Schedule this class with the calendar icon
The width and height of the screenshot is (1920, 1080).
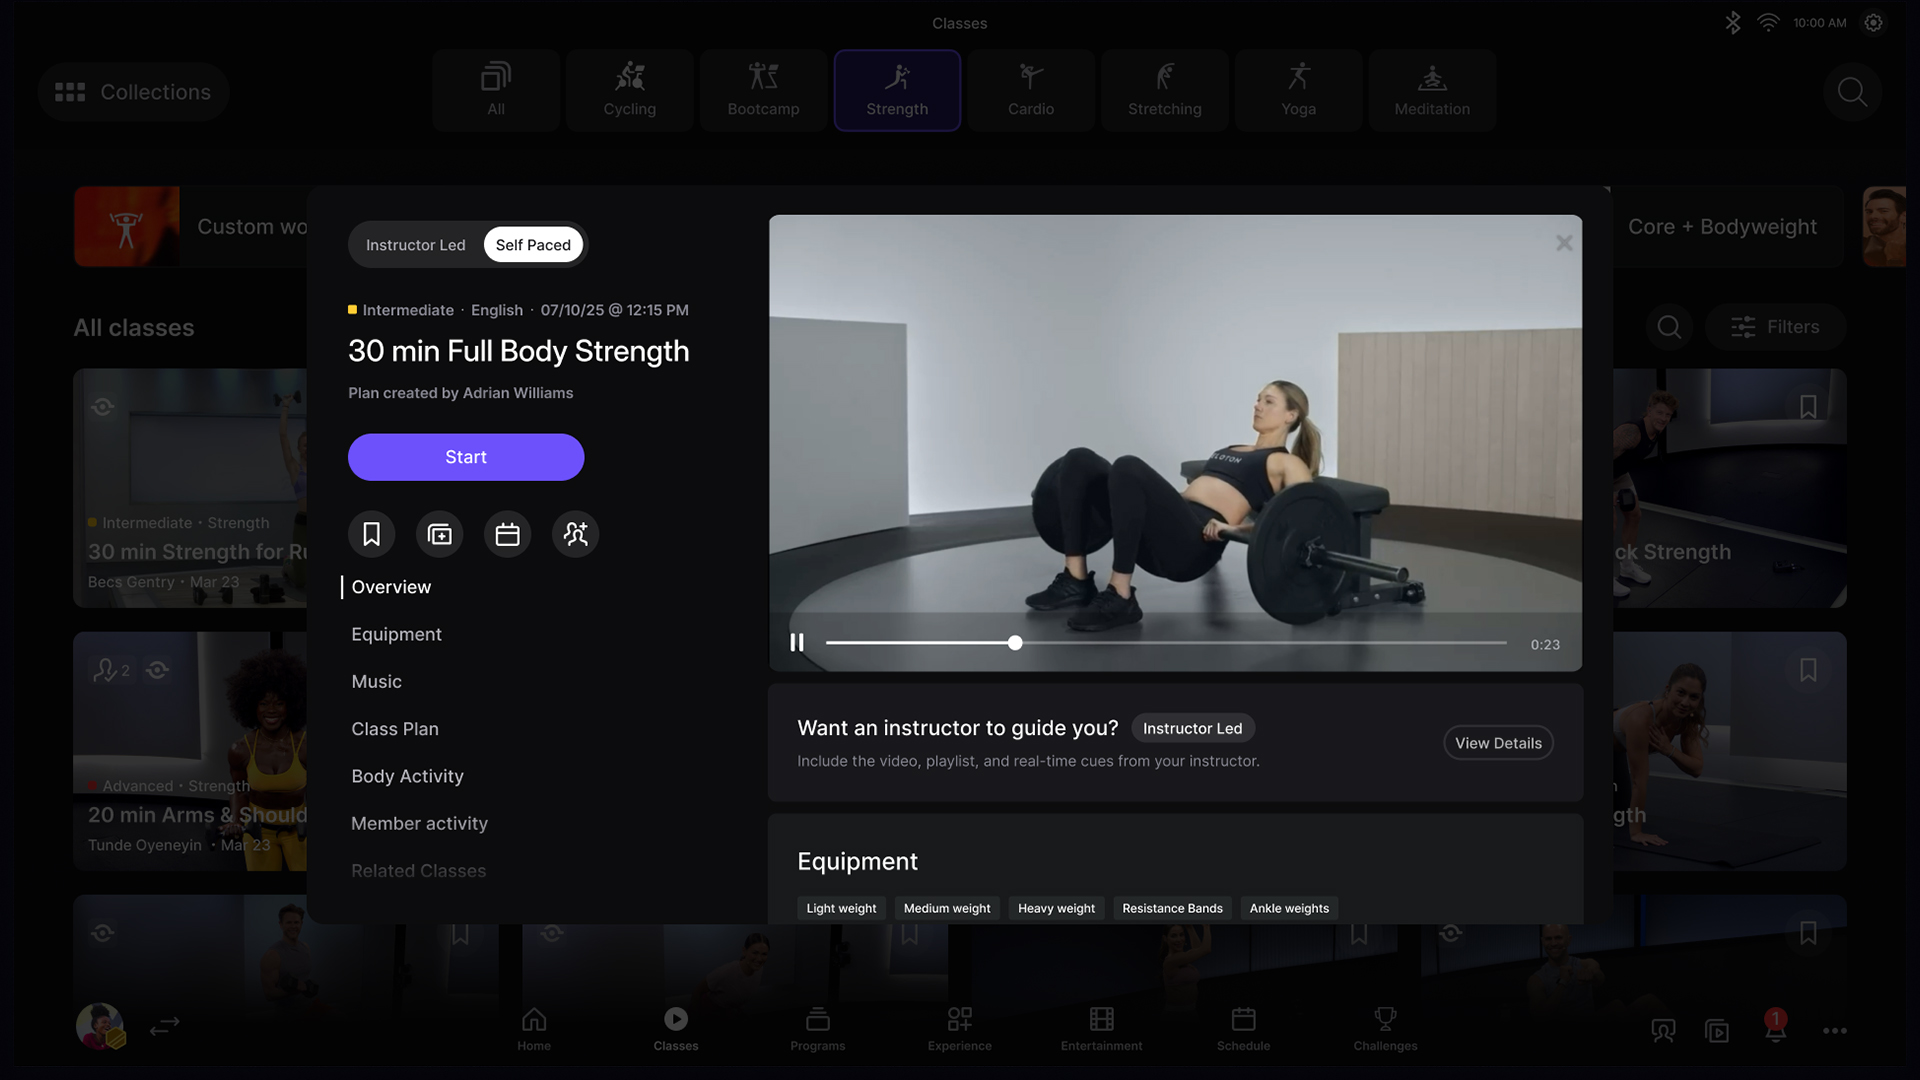point(507,534)
